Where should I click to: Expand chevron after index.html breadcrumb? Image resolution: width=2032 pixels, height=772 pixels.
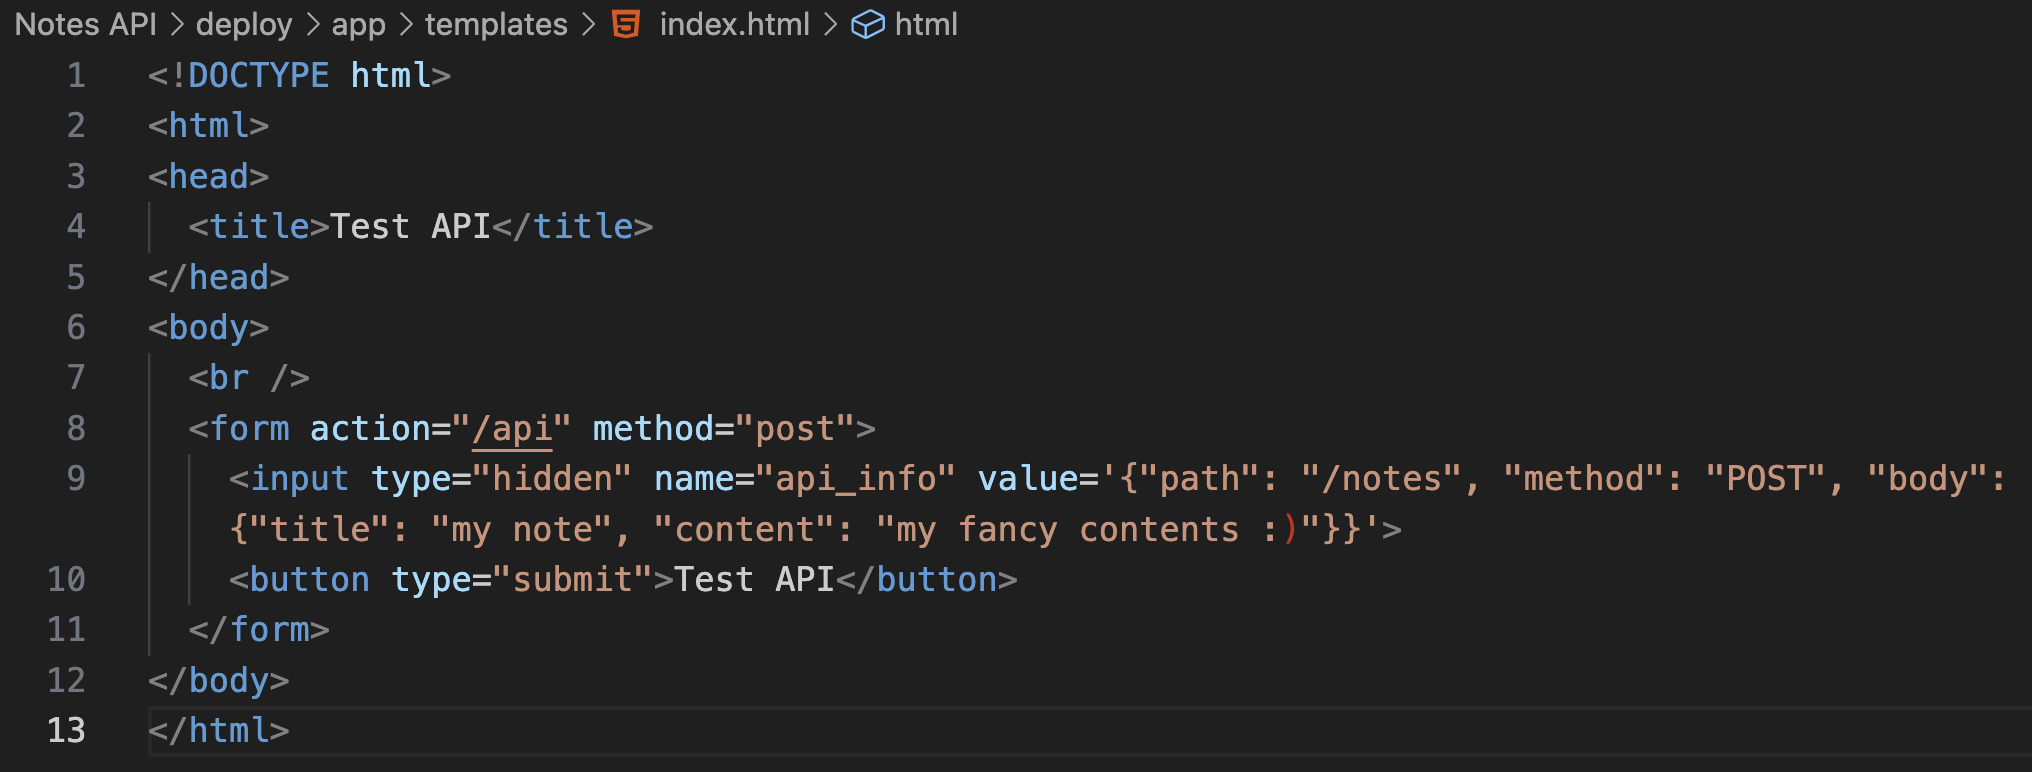830,24
